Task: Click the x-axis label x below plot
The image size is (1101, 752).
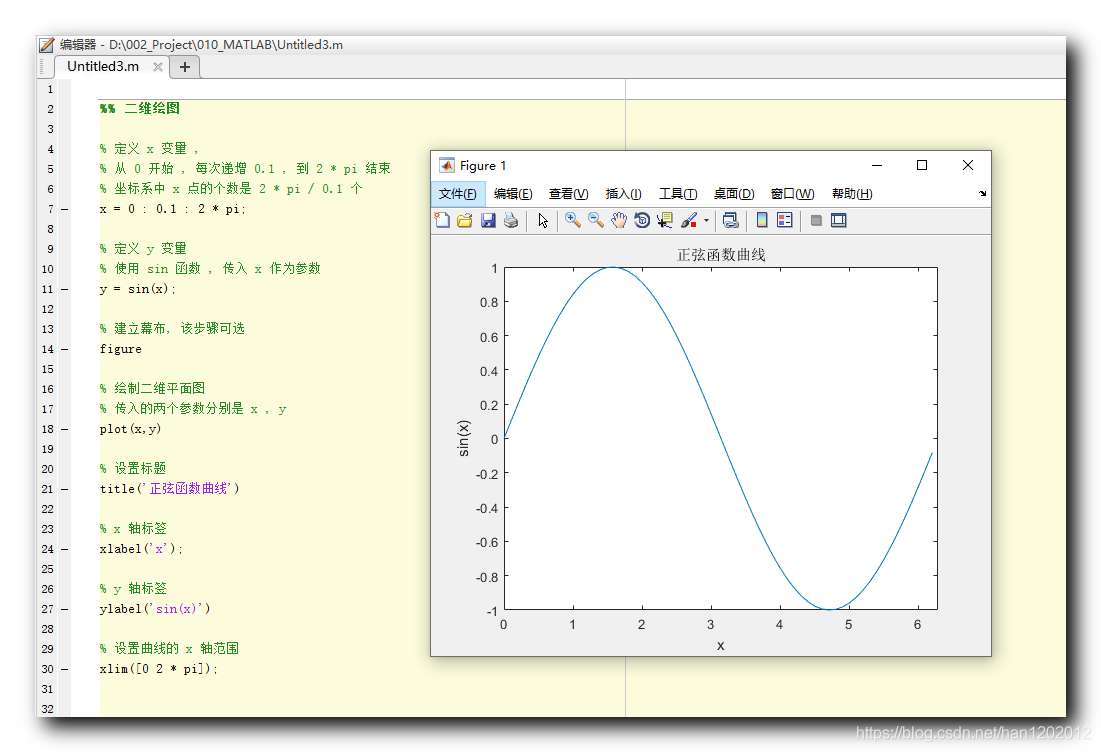Action: tap(720, 645)
